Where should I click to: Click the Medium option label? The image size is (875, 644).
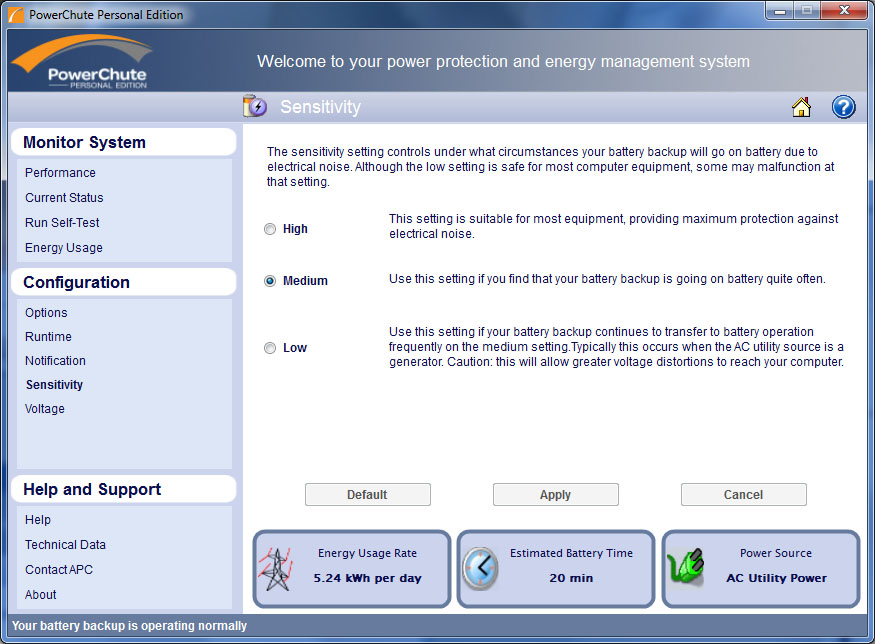pyautogui.click(x=305, y=281)
